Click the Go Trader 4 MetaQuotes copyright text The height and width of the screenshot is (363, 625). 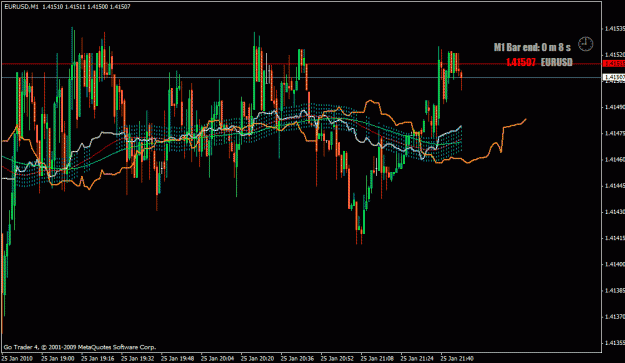point(80,347)
